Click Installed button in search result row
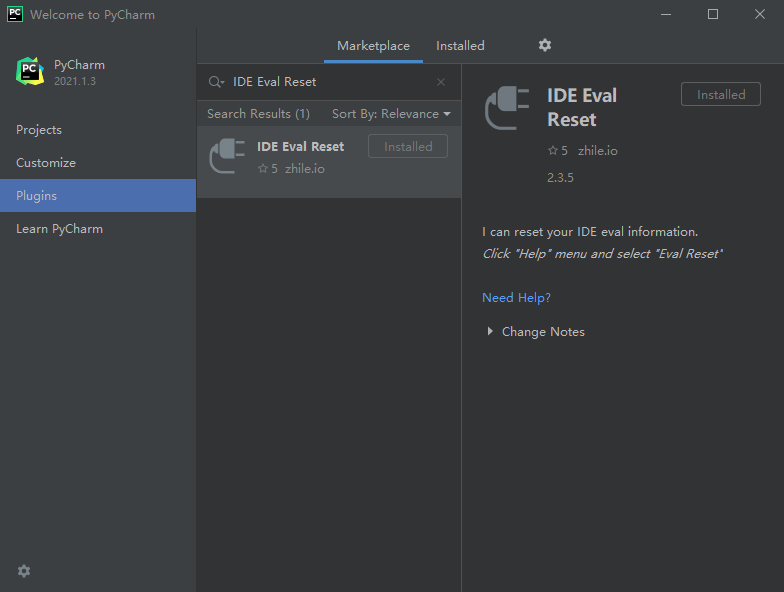The width and height of the screenshot is (784, 592). 408,146
